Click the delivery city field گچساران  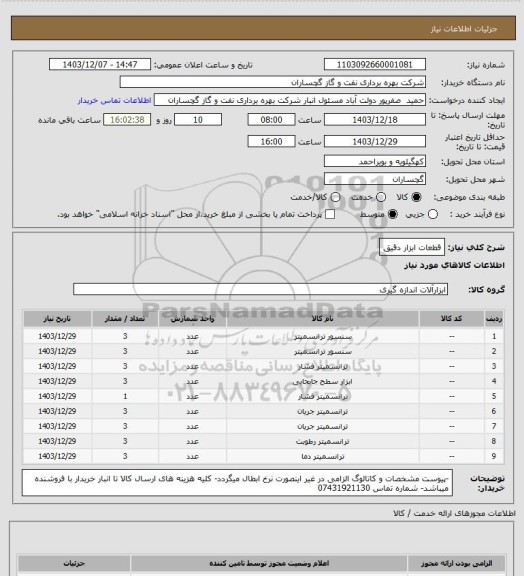pyautogui.click(x=375, y=179)
